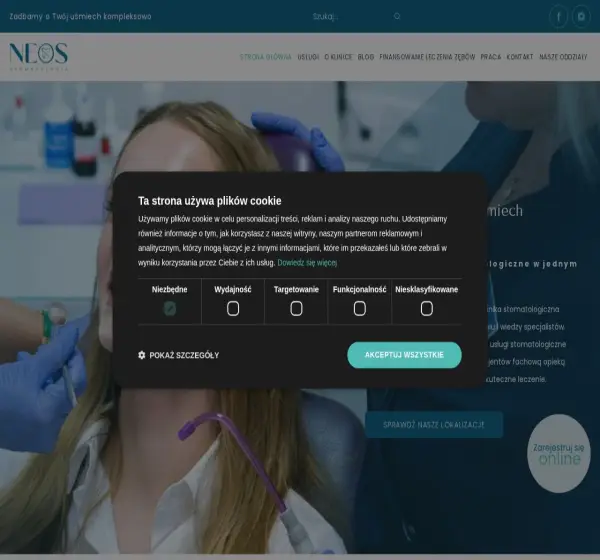
Task: Open Finansowanie leczenia zębów menu item
Action: click(x=427, y=57)
